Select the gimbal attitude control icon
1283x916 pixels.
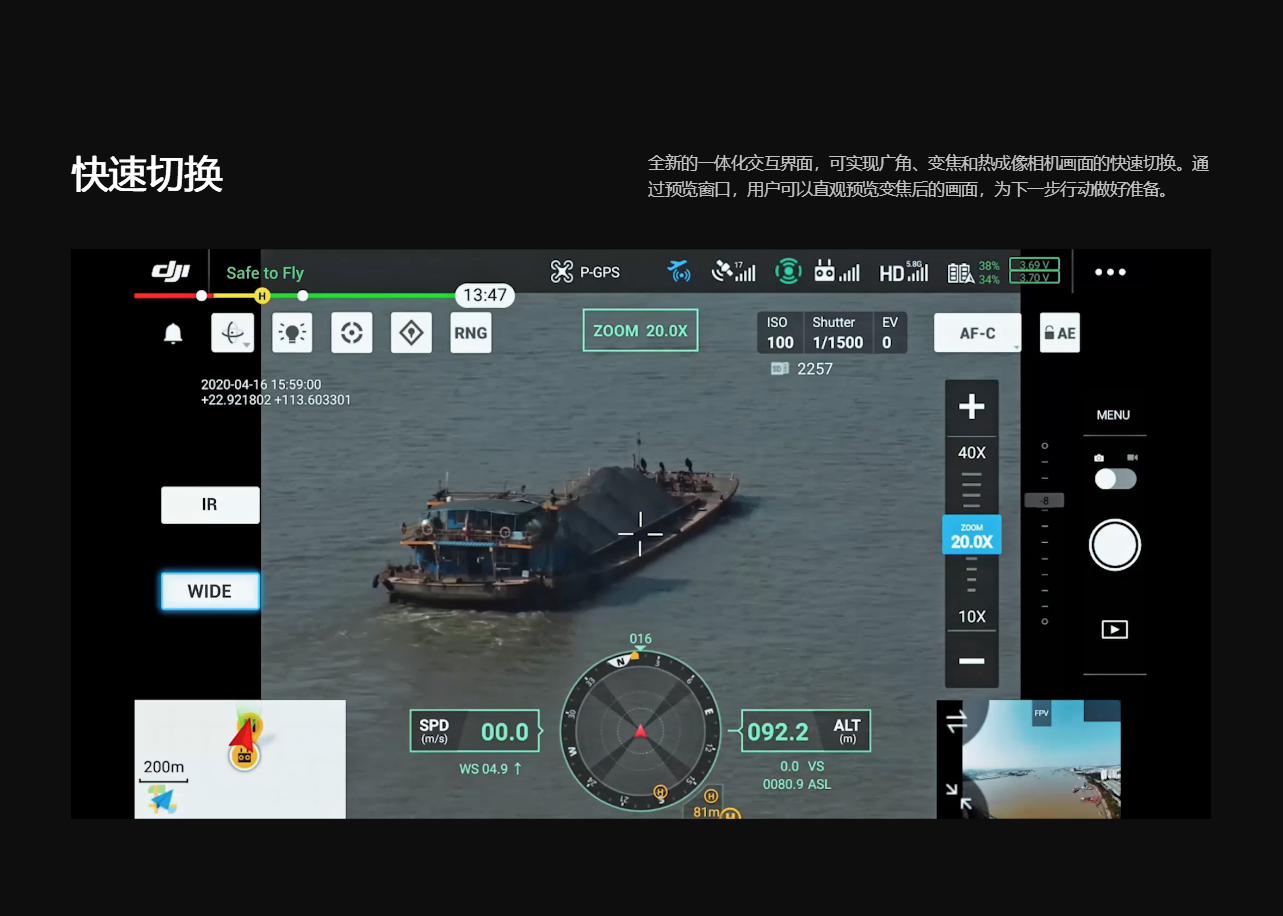pos(231,332)
